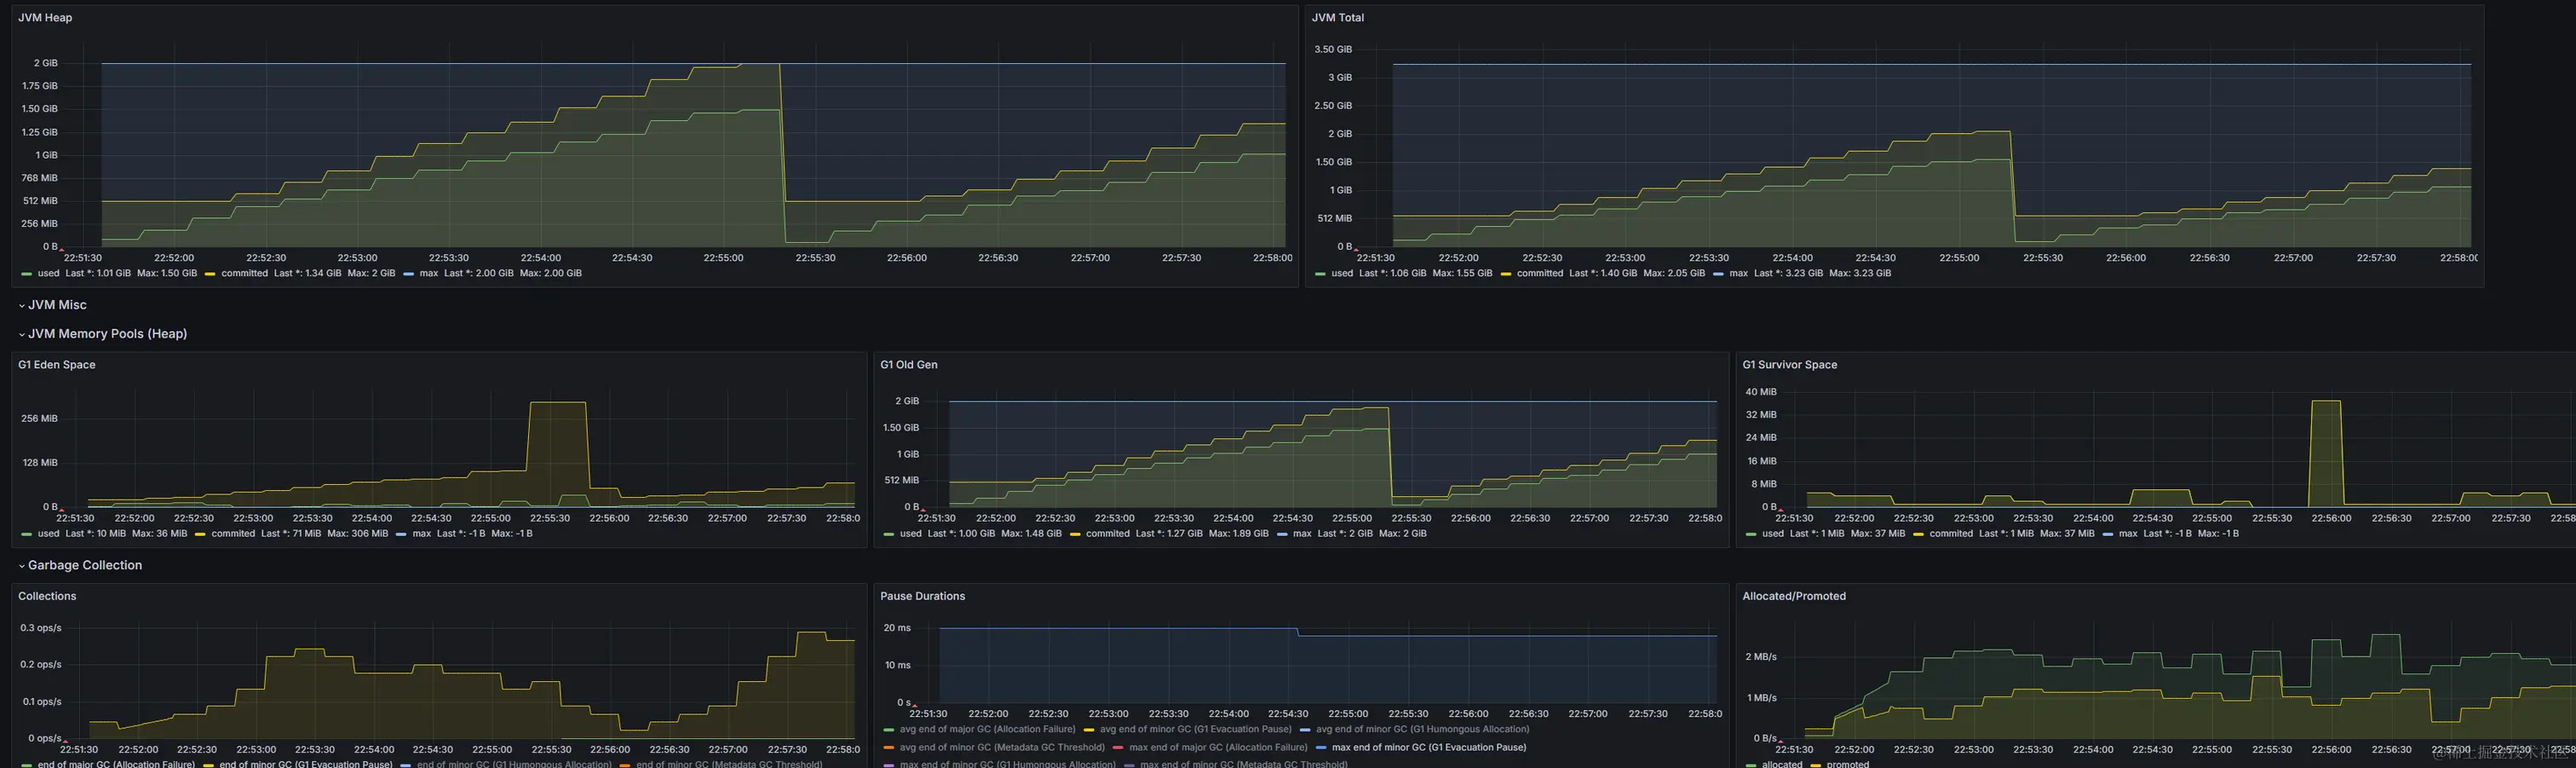Open the G1 Eden Space panel menu
The image size is (2576, 768).
57,365
